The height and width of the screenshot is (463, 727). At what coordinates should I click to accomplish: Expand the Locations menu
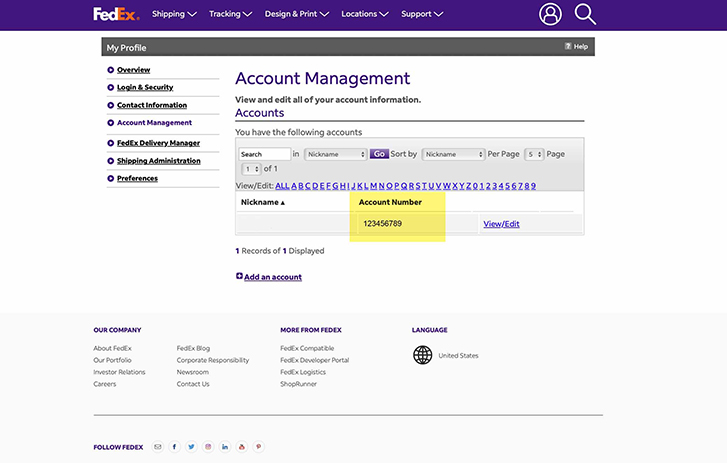pyautogui.click(x=365, y=14)
